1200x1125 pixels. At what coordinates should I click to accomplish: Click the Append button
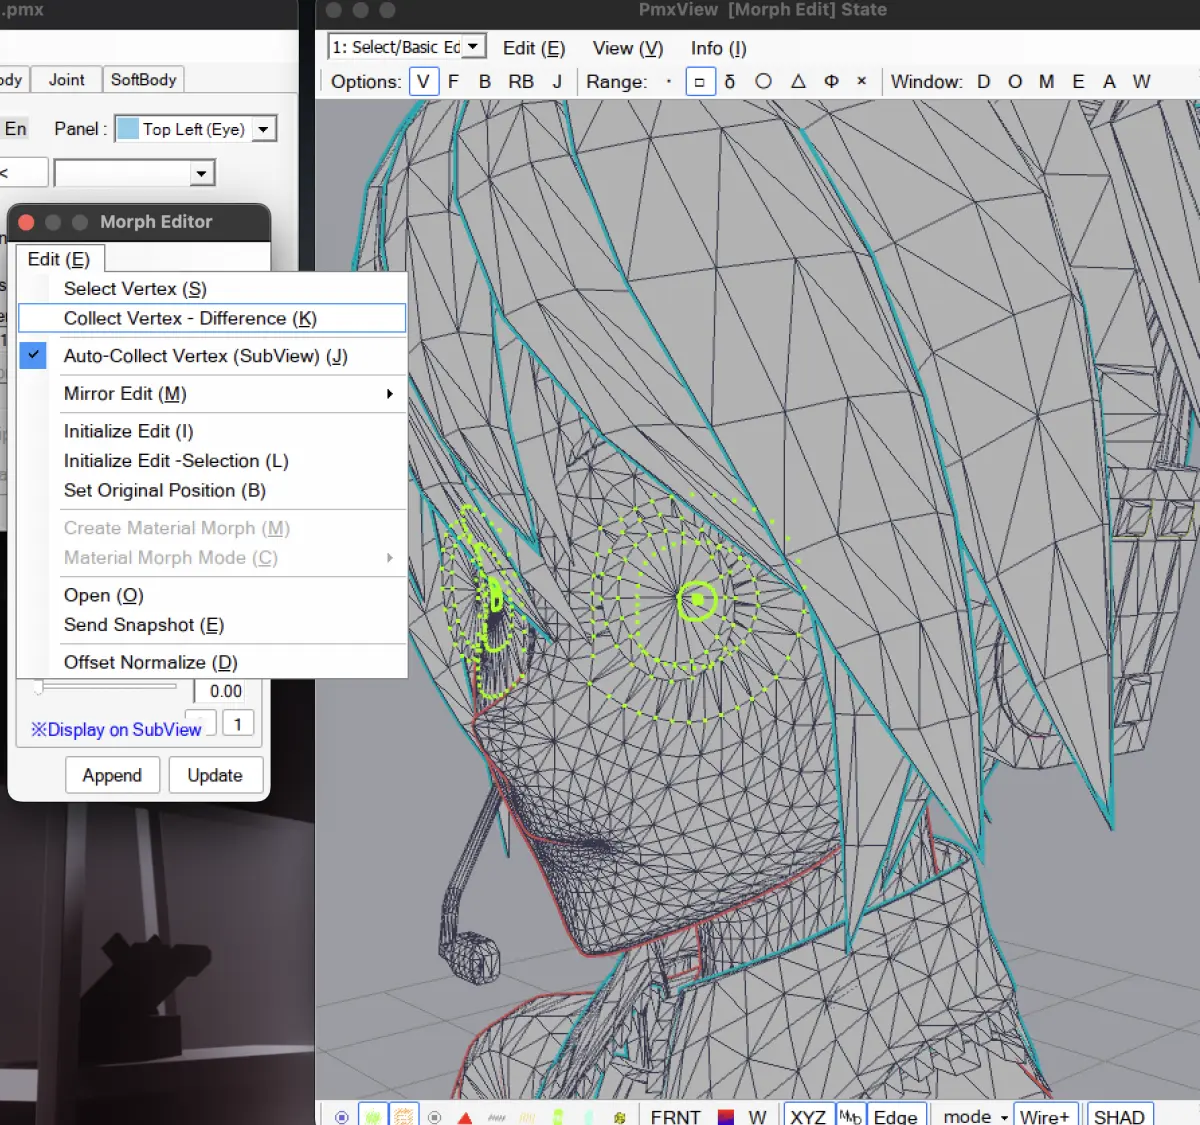[x=112, y=775]
